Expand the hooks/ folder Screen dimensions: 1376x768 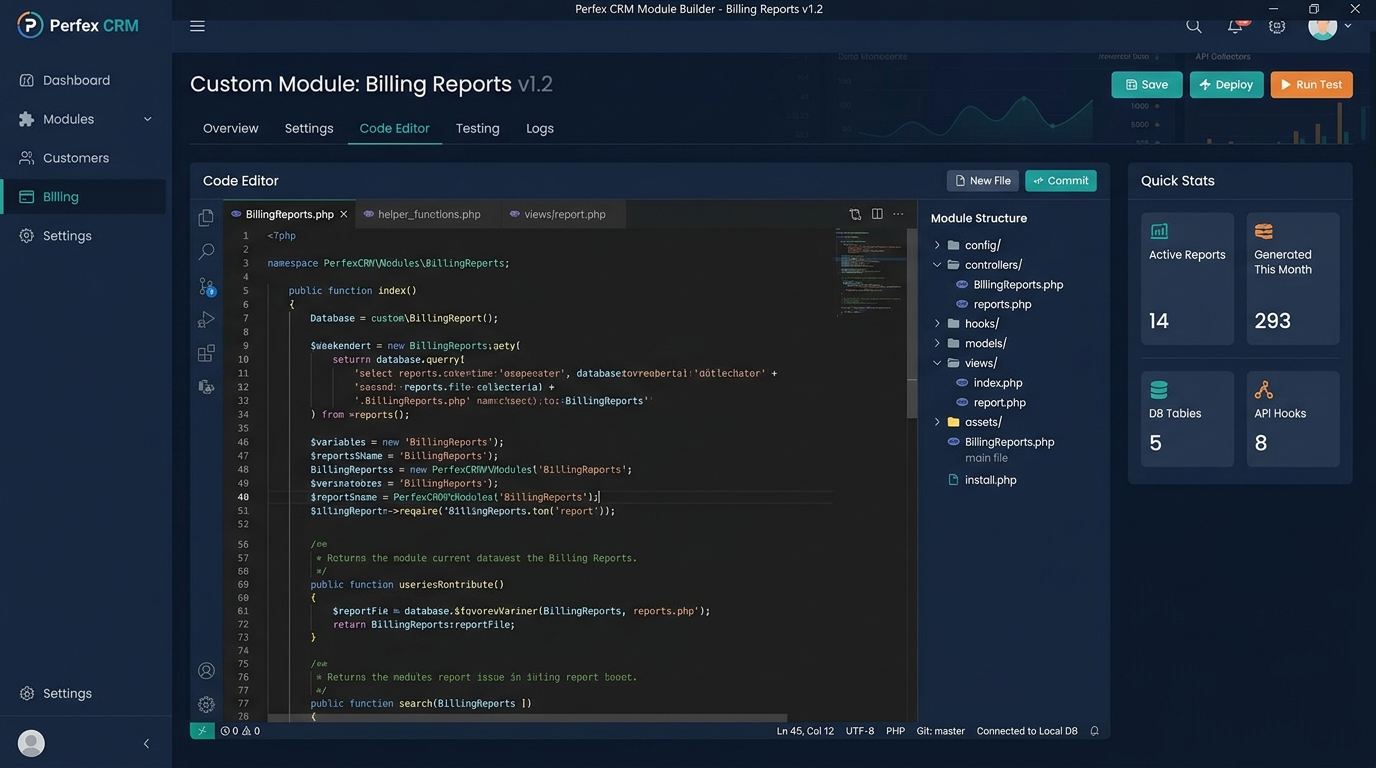pos(937,324)
